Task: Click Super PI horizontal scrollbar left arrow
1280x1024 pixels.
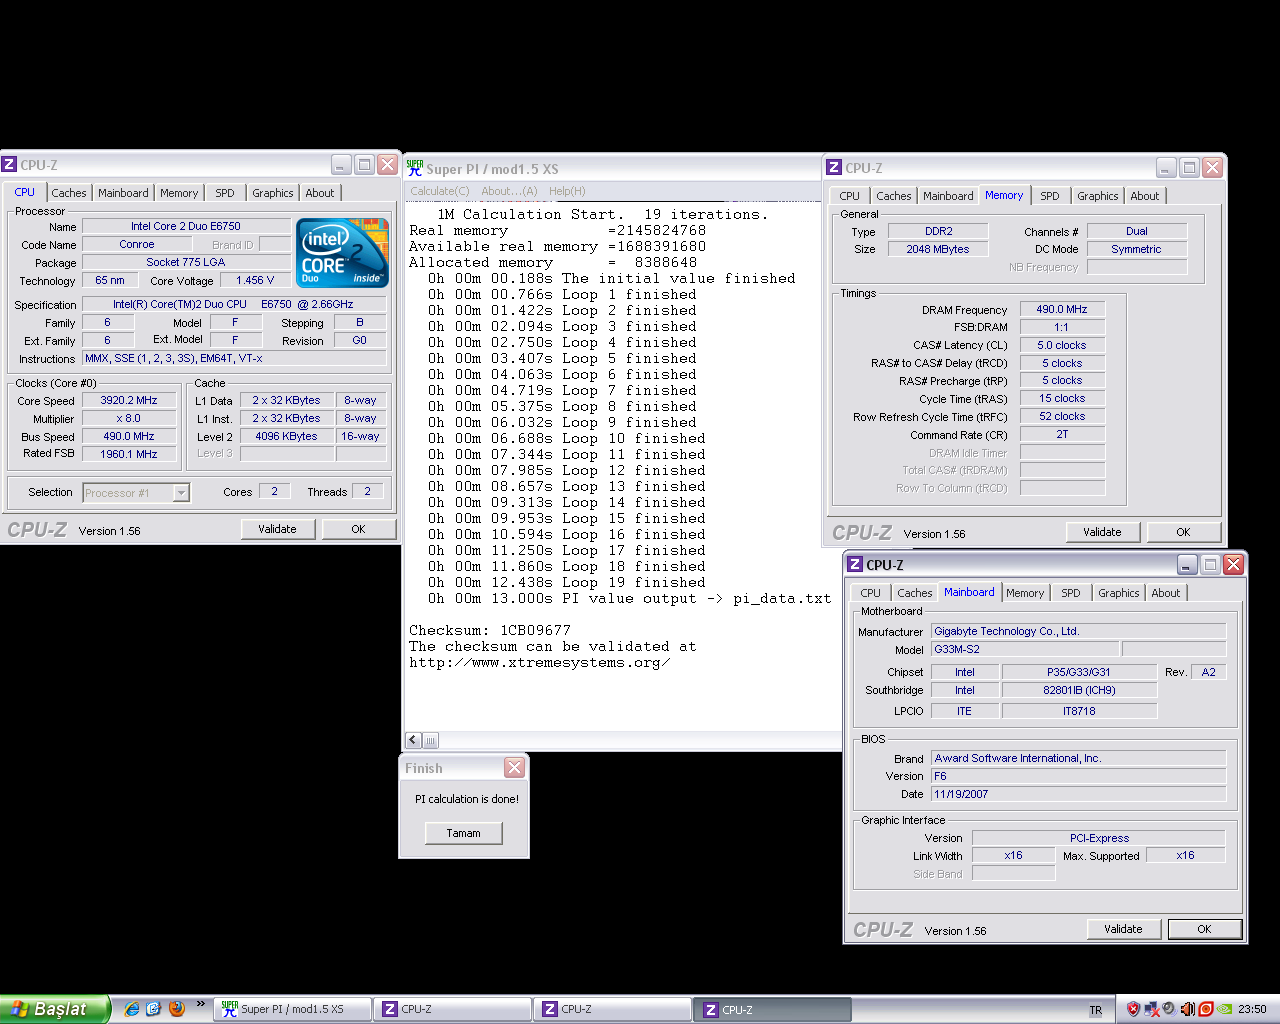Action: click(x=413, y=740)
